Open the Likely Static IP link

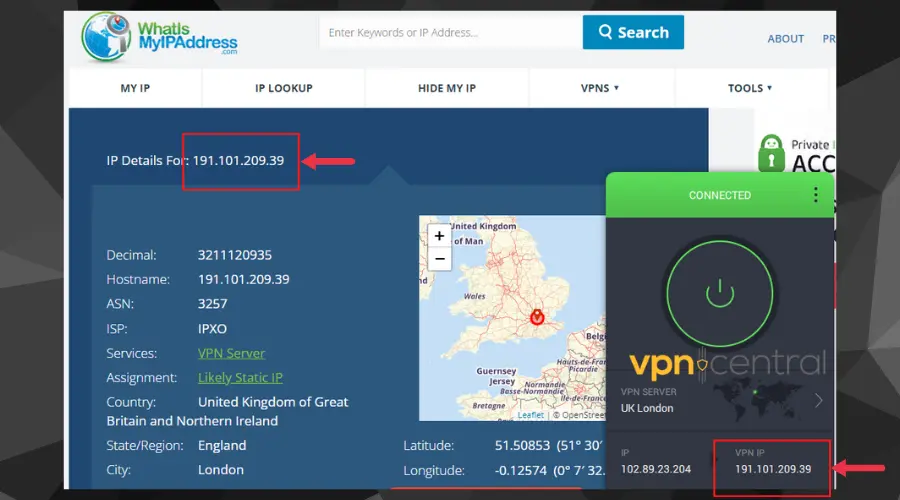tap(240, 377)
